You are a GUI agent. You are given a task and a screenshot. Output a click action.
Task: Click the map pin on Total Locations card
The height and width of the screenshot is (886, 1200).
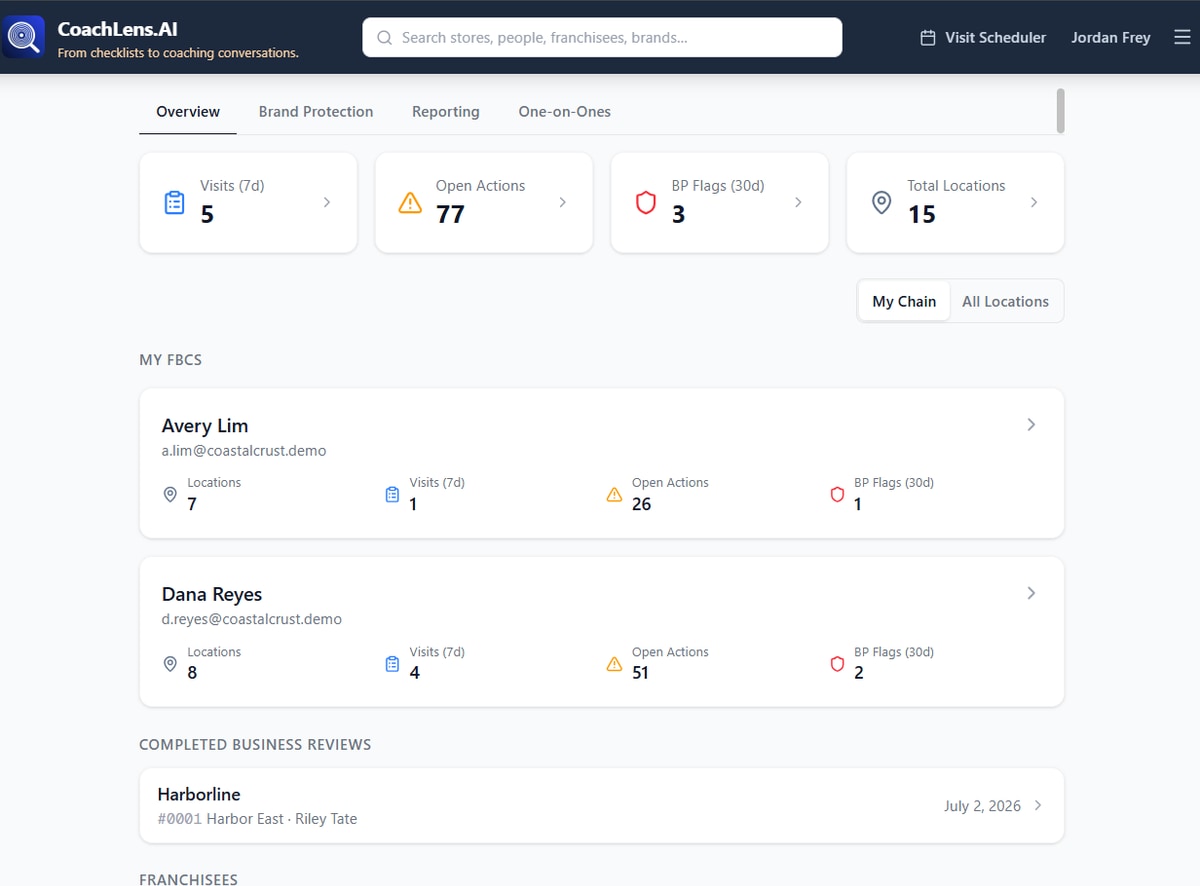point(881,203)
